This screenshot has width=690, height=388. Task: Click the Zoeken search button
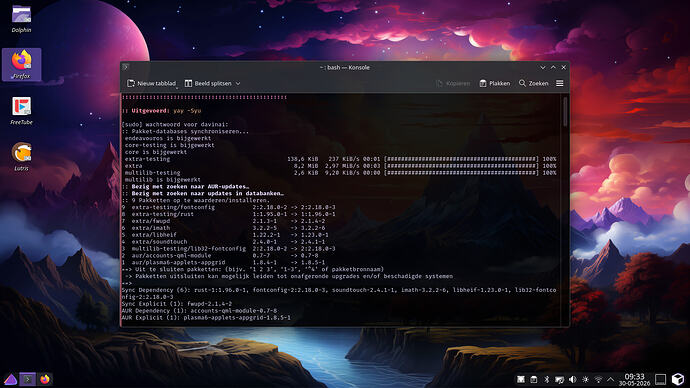pyautogui.click(x=533, y=83)
